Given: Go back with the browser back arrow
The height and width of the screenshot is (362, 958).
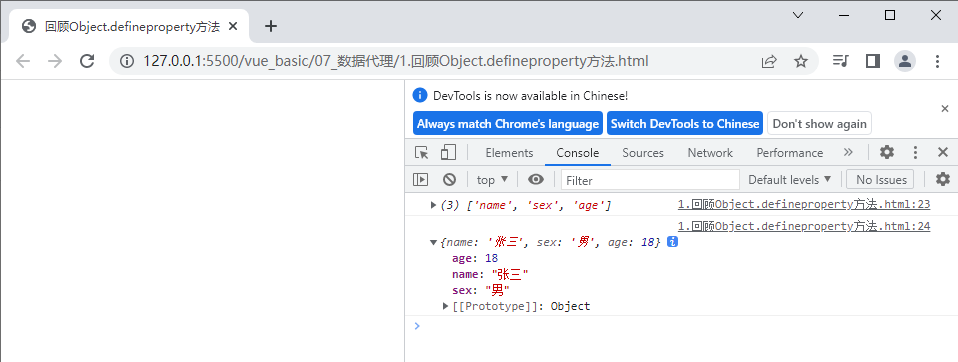Looking at the screenshot, I should pos(23,61).
